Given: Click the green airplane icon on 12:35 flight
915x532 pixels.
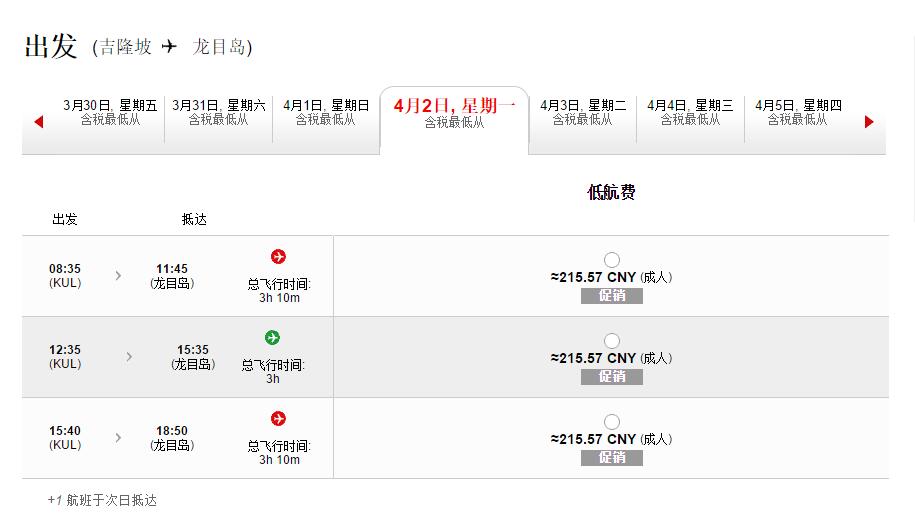Looking at the screenshot, I should click(273, 338).
